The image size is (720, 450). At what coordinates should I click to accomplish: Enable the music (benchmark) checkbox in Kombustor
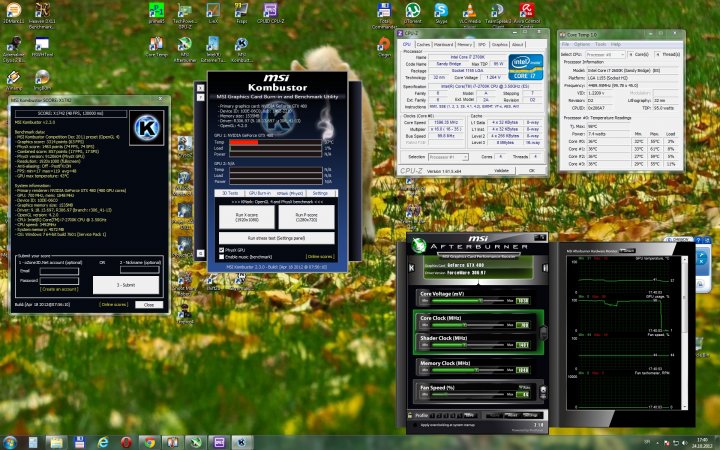221,257
